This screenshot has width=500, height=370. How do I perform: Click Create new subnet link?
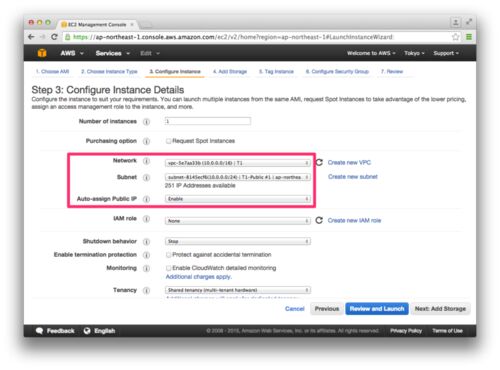[353, 177]
